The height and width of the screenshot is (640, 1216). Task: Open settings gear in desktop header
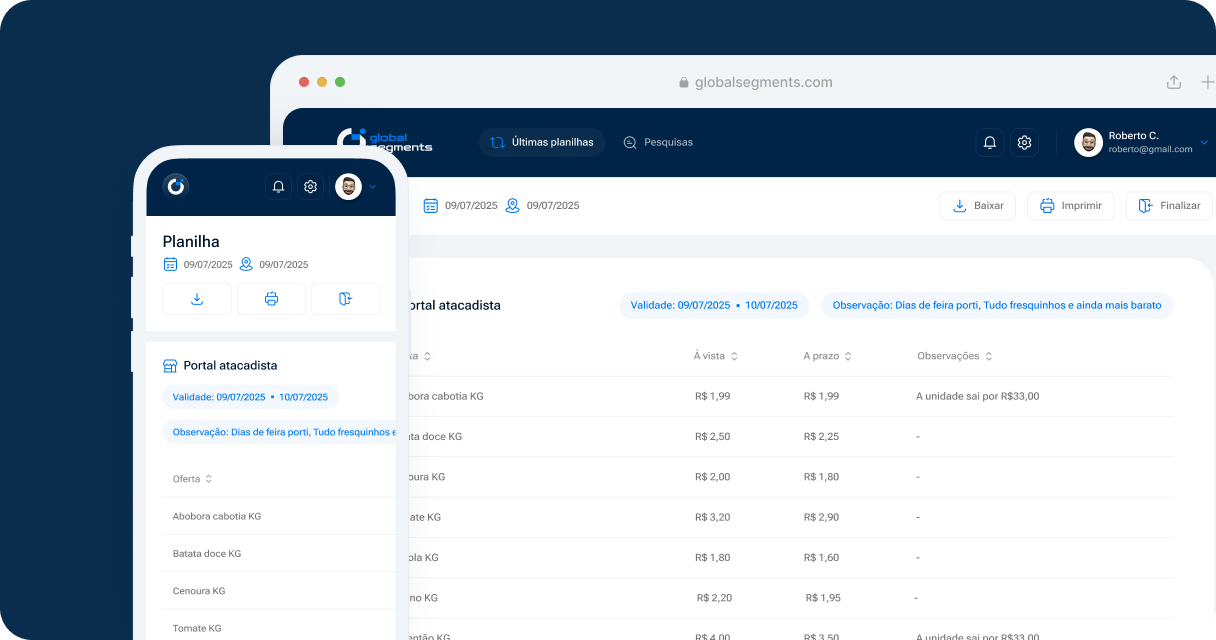point(1024,143)
